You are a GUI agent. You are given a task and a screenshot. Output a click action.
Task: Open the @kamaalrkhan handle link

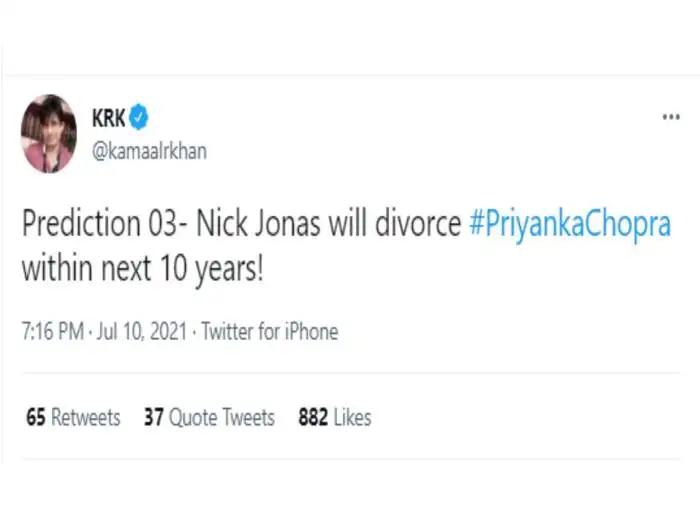[x=149, y=150]
